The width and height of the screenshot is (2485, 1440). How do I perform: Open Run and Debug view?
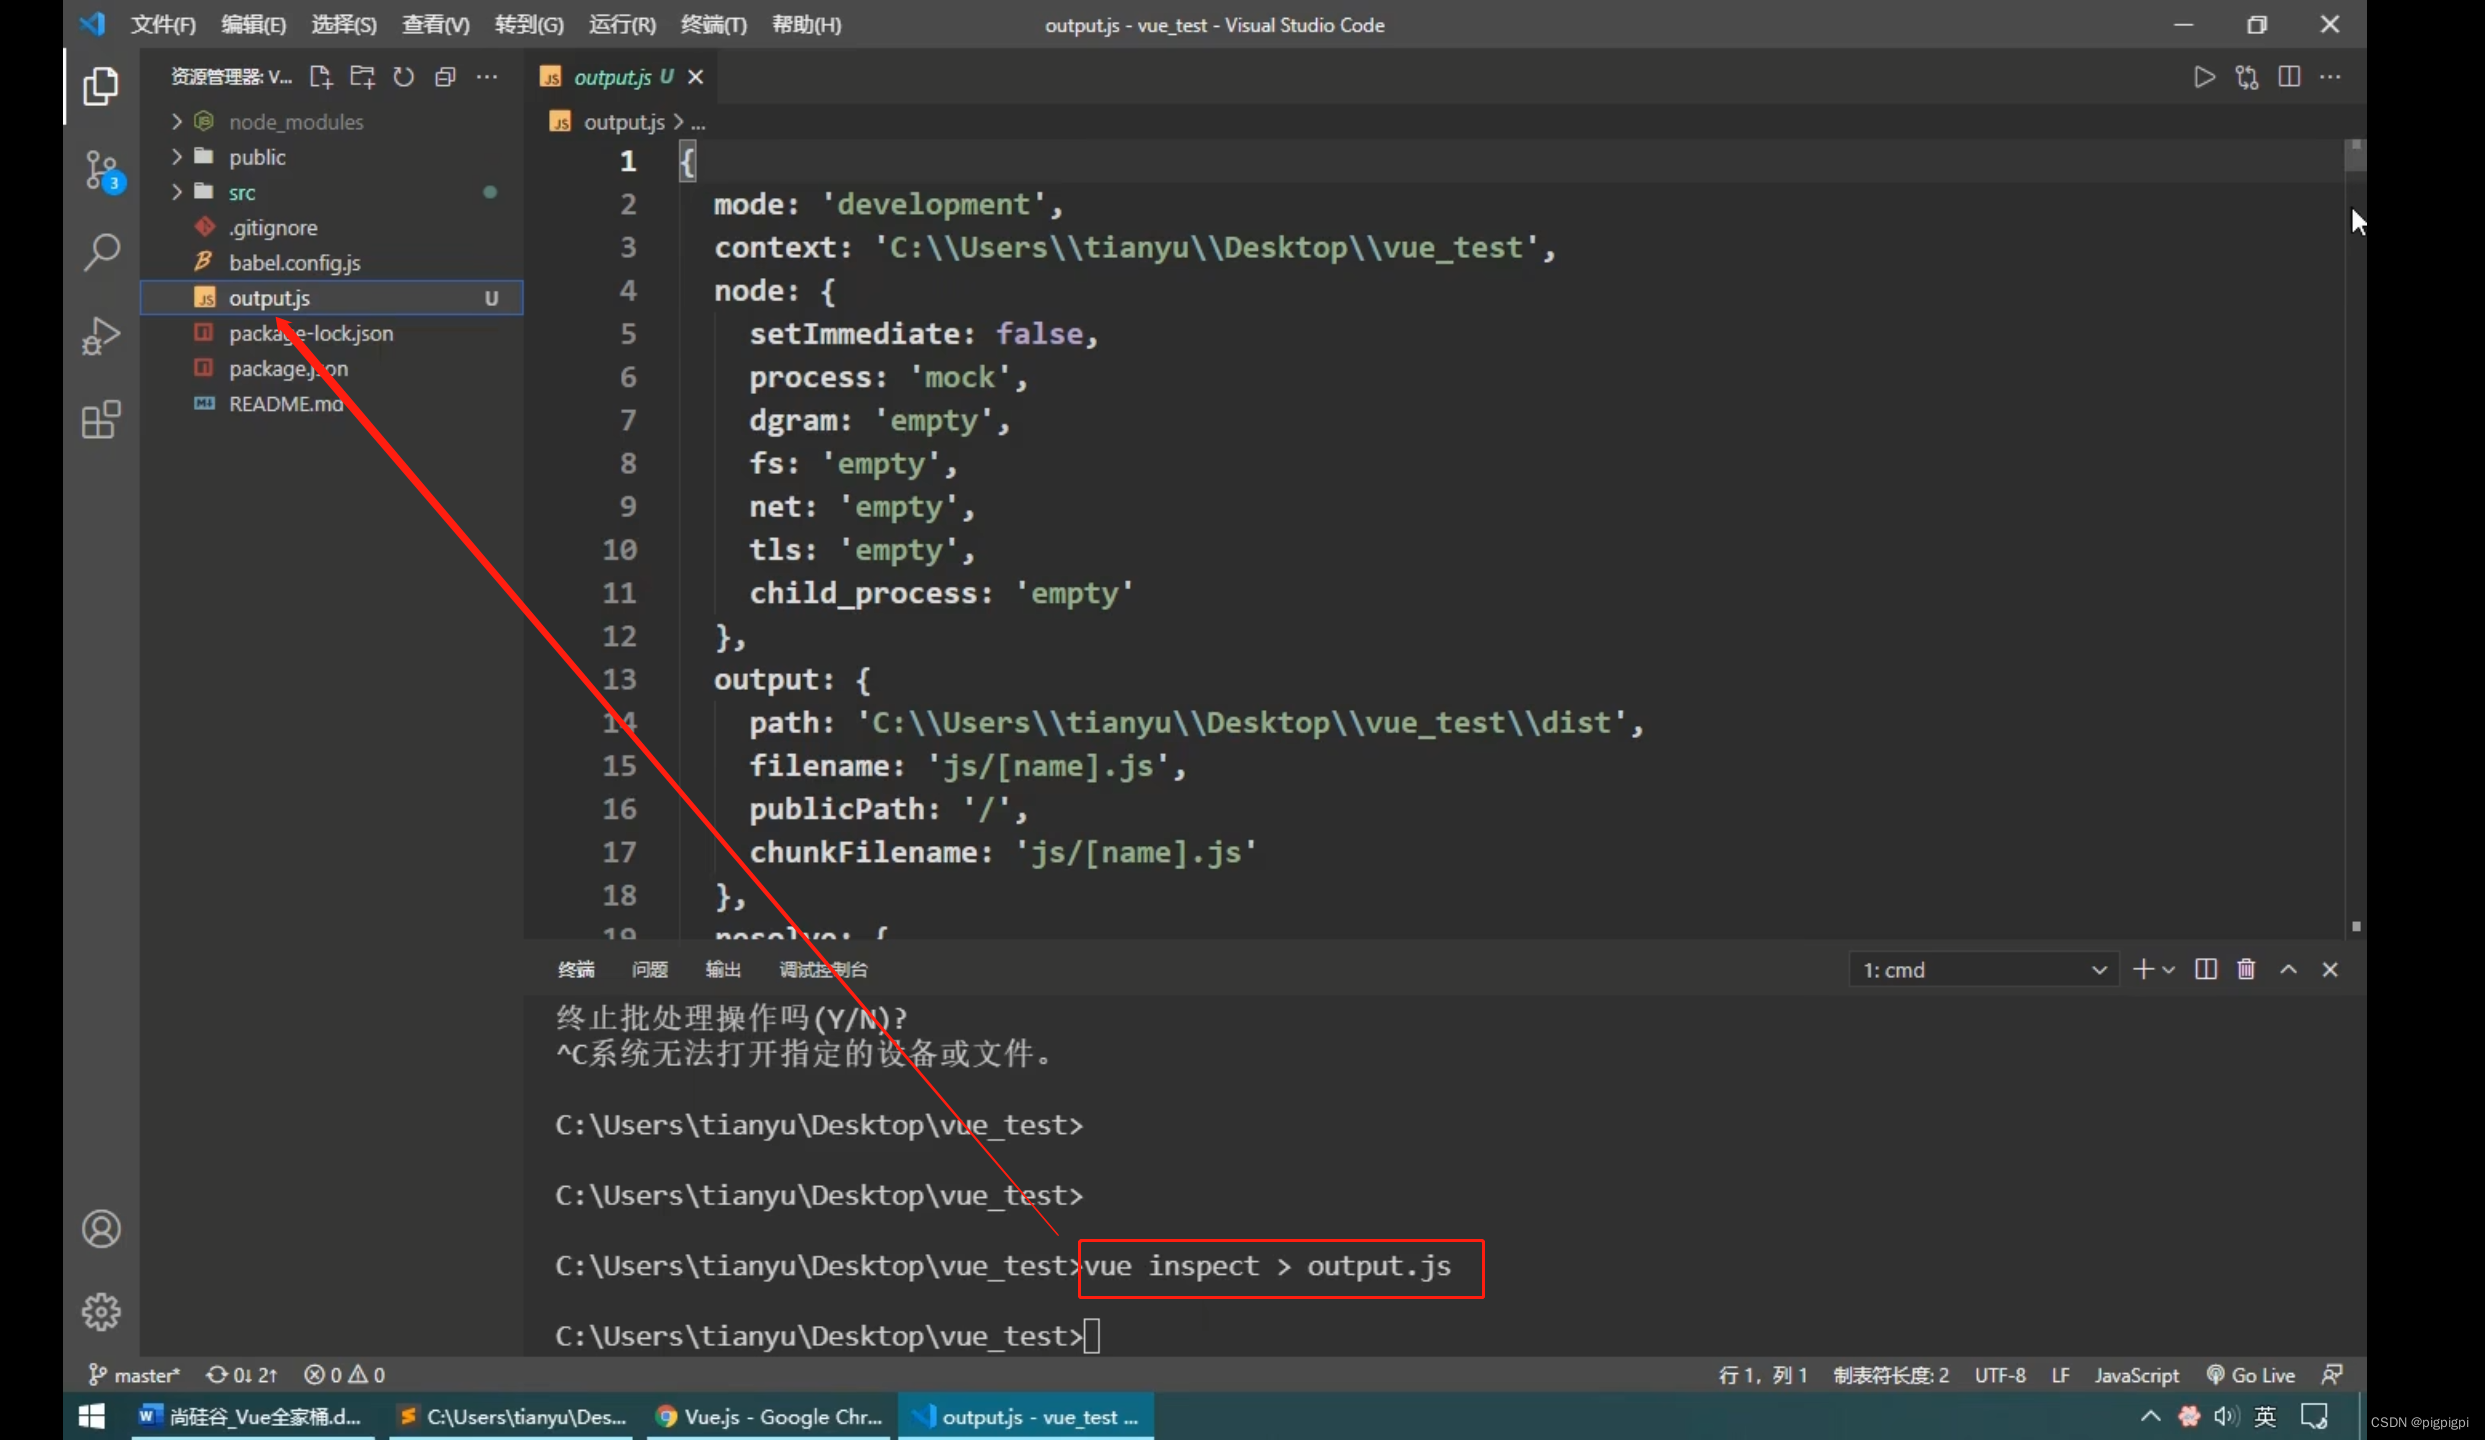tap(101, 336)
